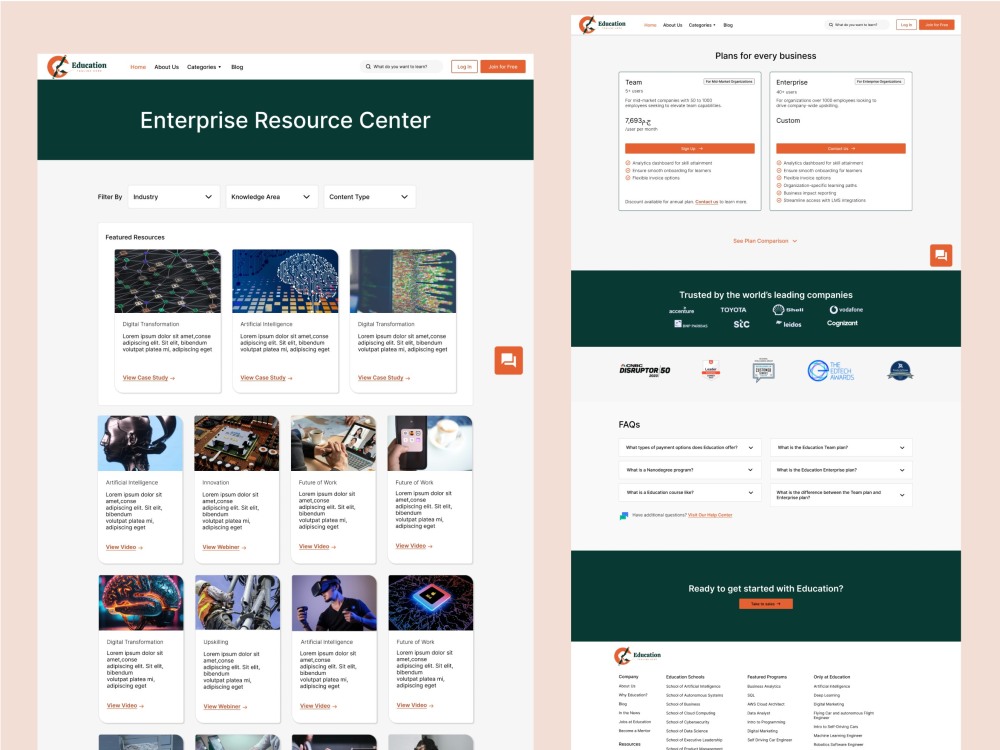Click the Education logo in Resource Center header
This screenshot has width=1000, height=750.
click(77, 66)
